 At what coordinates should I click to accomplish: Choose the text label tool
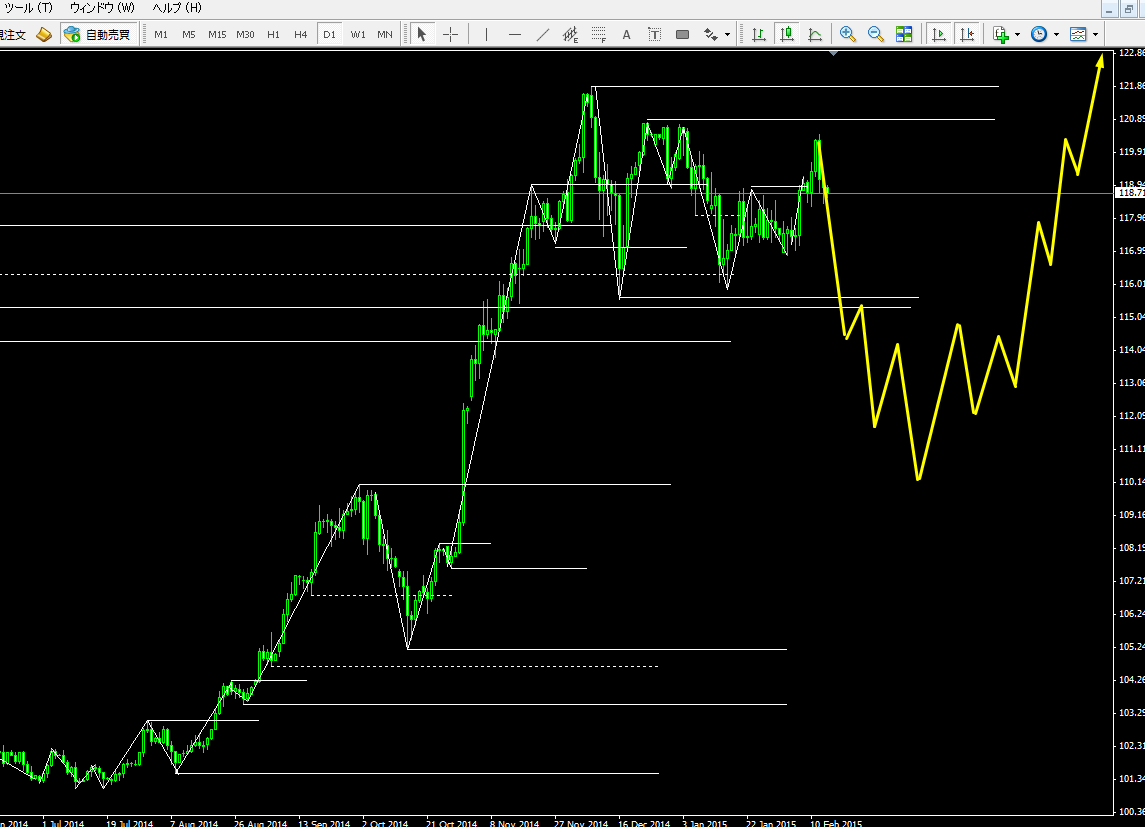[x=627, y=34]
